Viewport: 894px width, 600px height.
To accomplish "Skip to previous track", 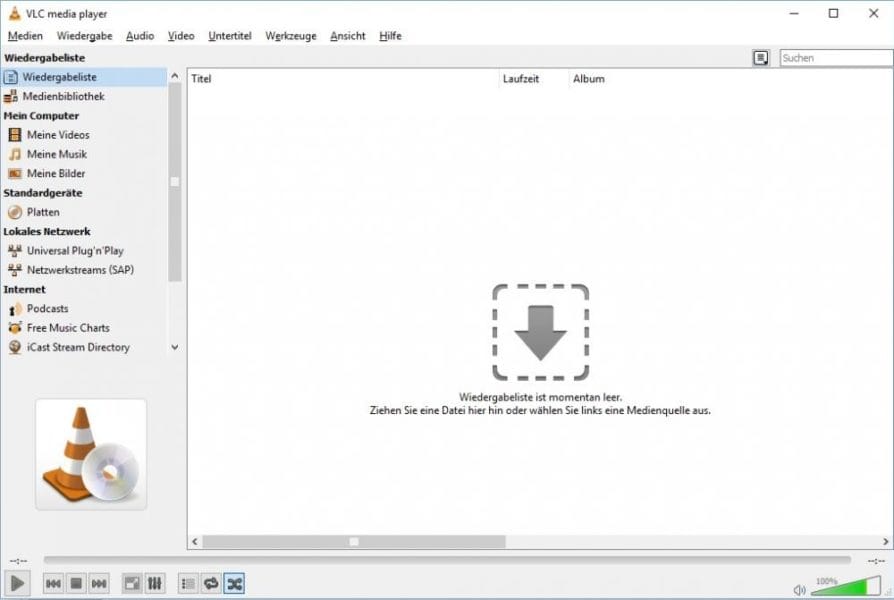I will click(x=53, y=583).
